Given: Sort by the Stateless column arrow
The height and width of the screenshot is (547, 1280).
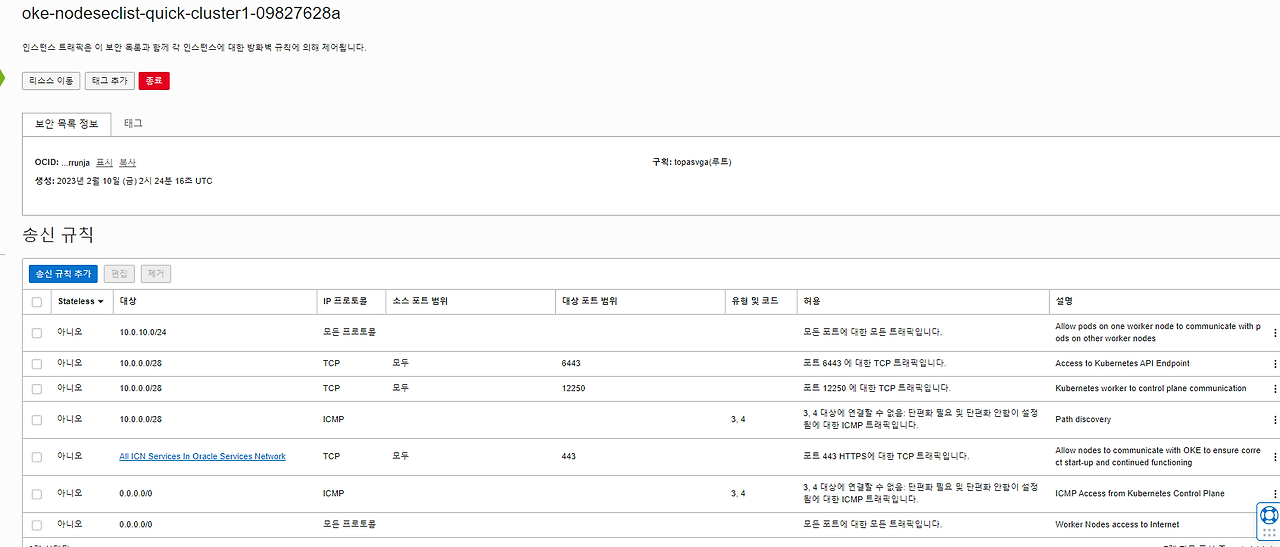Looking at the screenshot, I should click(x=101, y=301).
